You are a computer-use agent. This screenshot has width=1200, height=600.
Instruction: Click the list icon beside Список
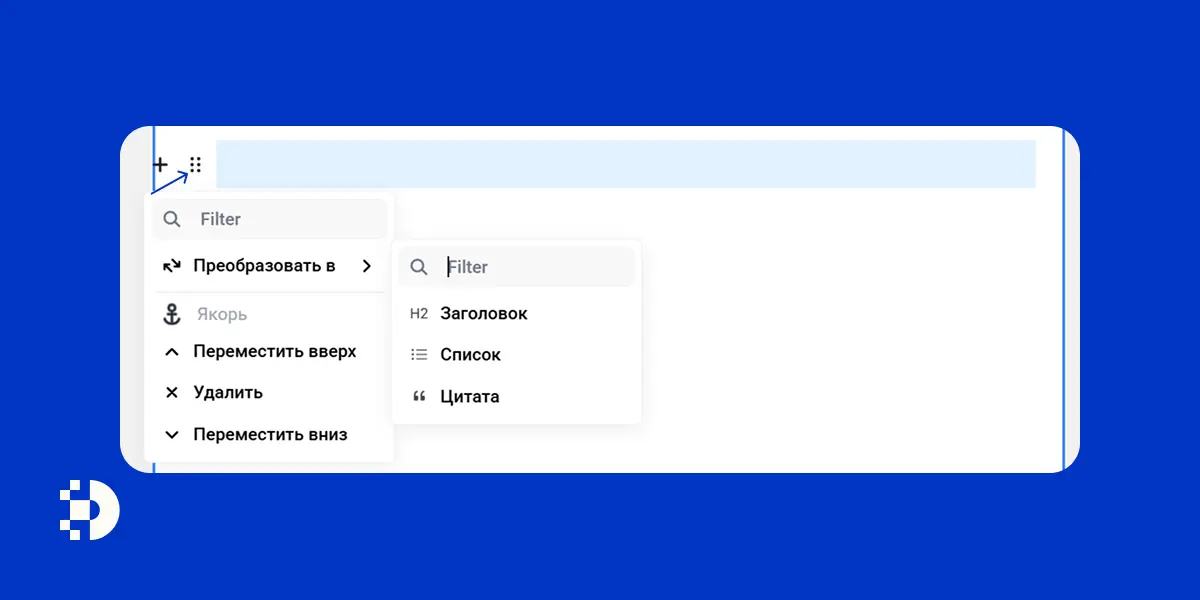[x=419, y=355]
